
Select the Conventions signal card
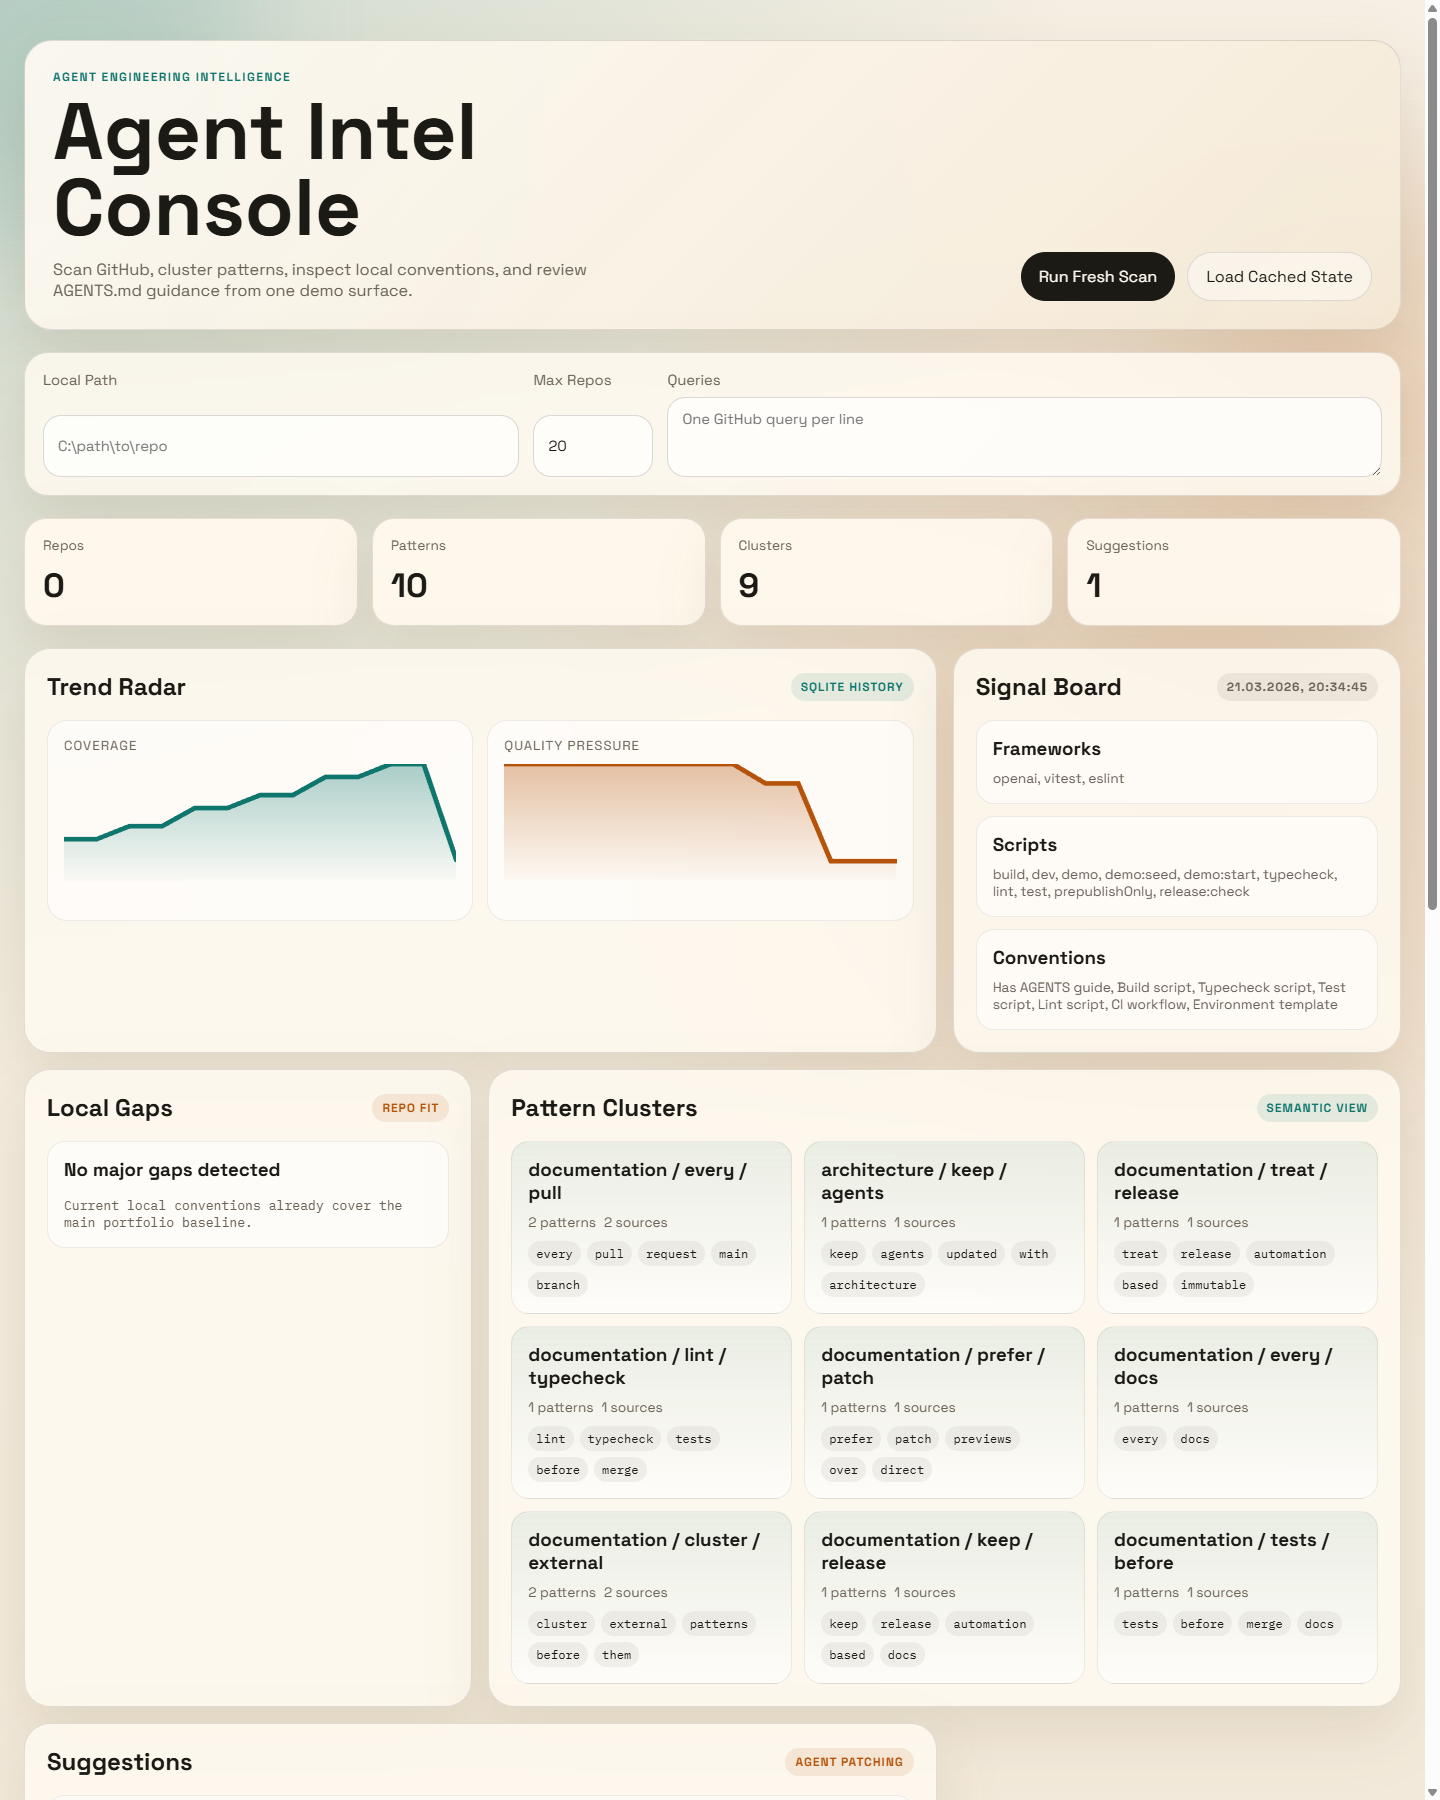point(1177,980)
